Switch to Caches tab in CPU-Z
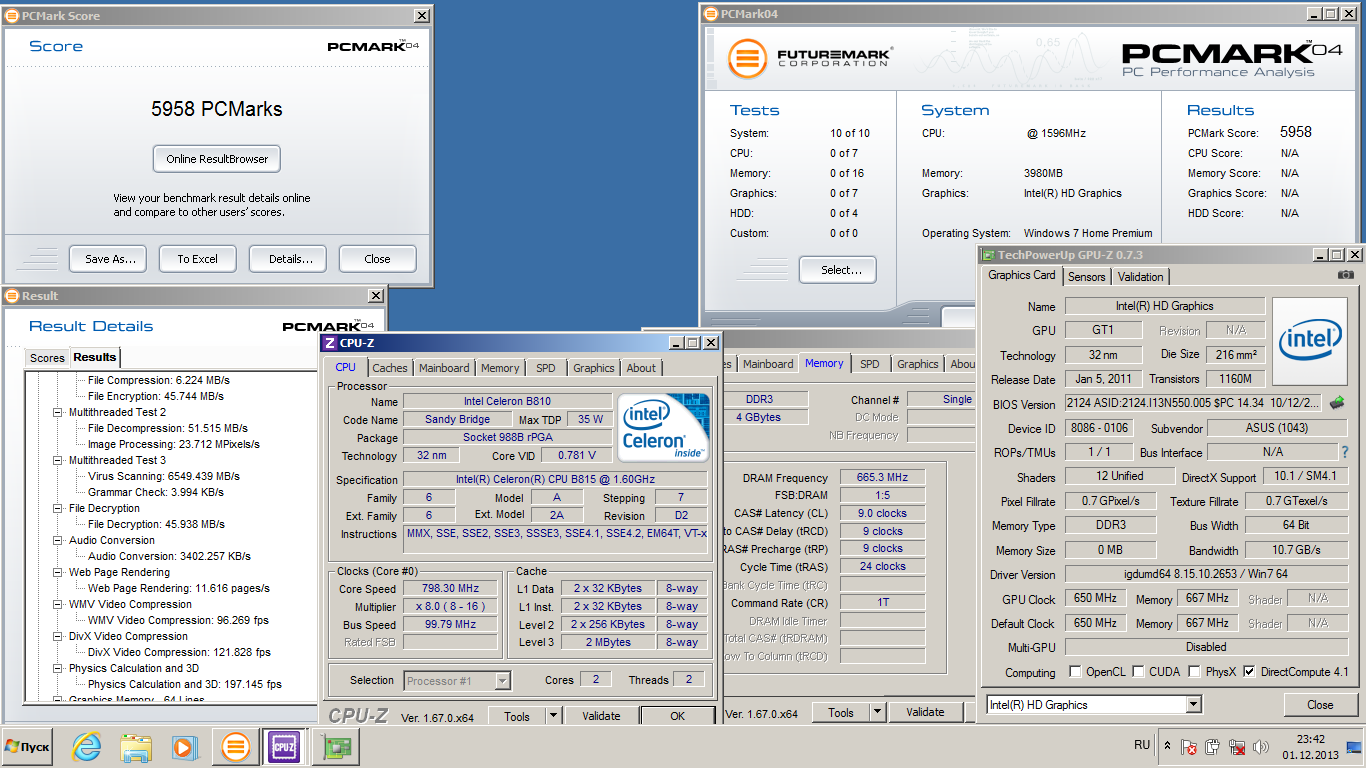Viewport: 1366px width, 768px height. point(390,368)
